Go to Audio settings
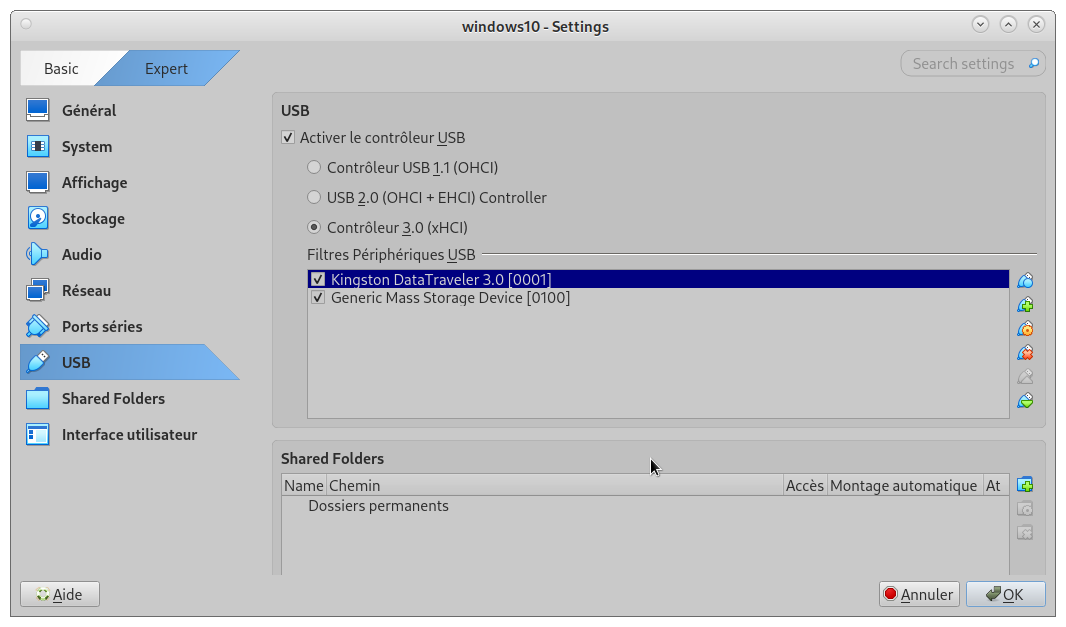 pos(83,254)
